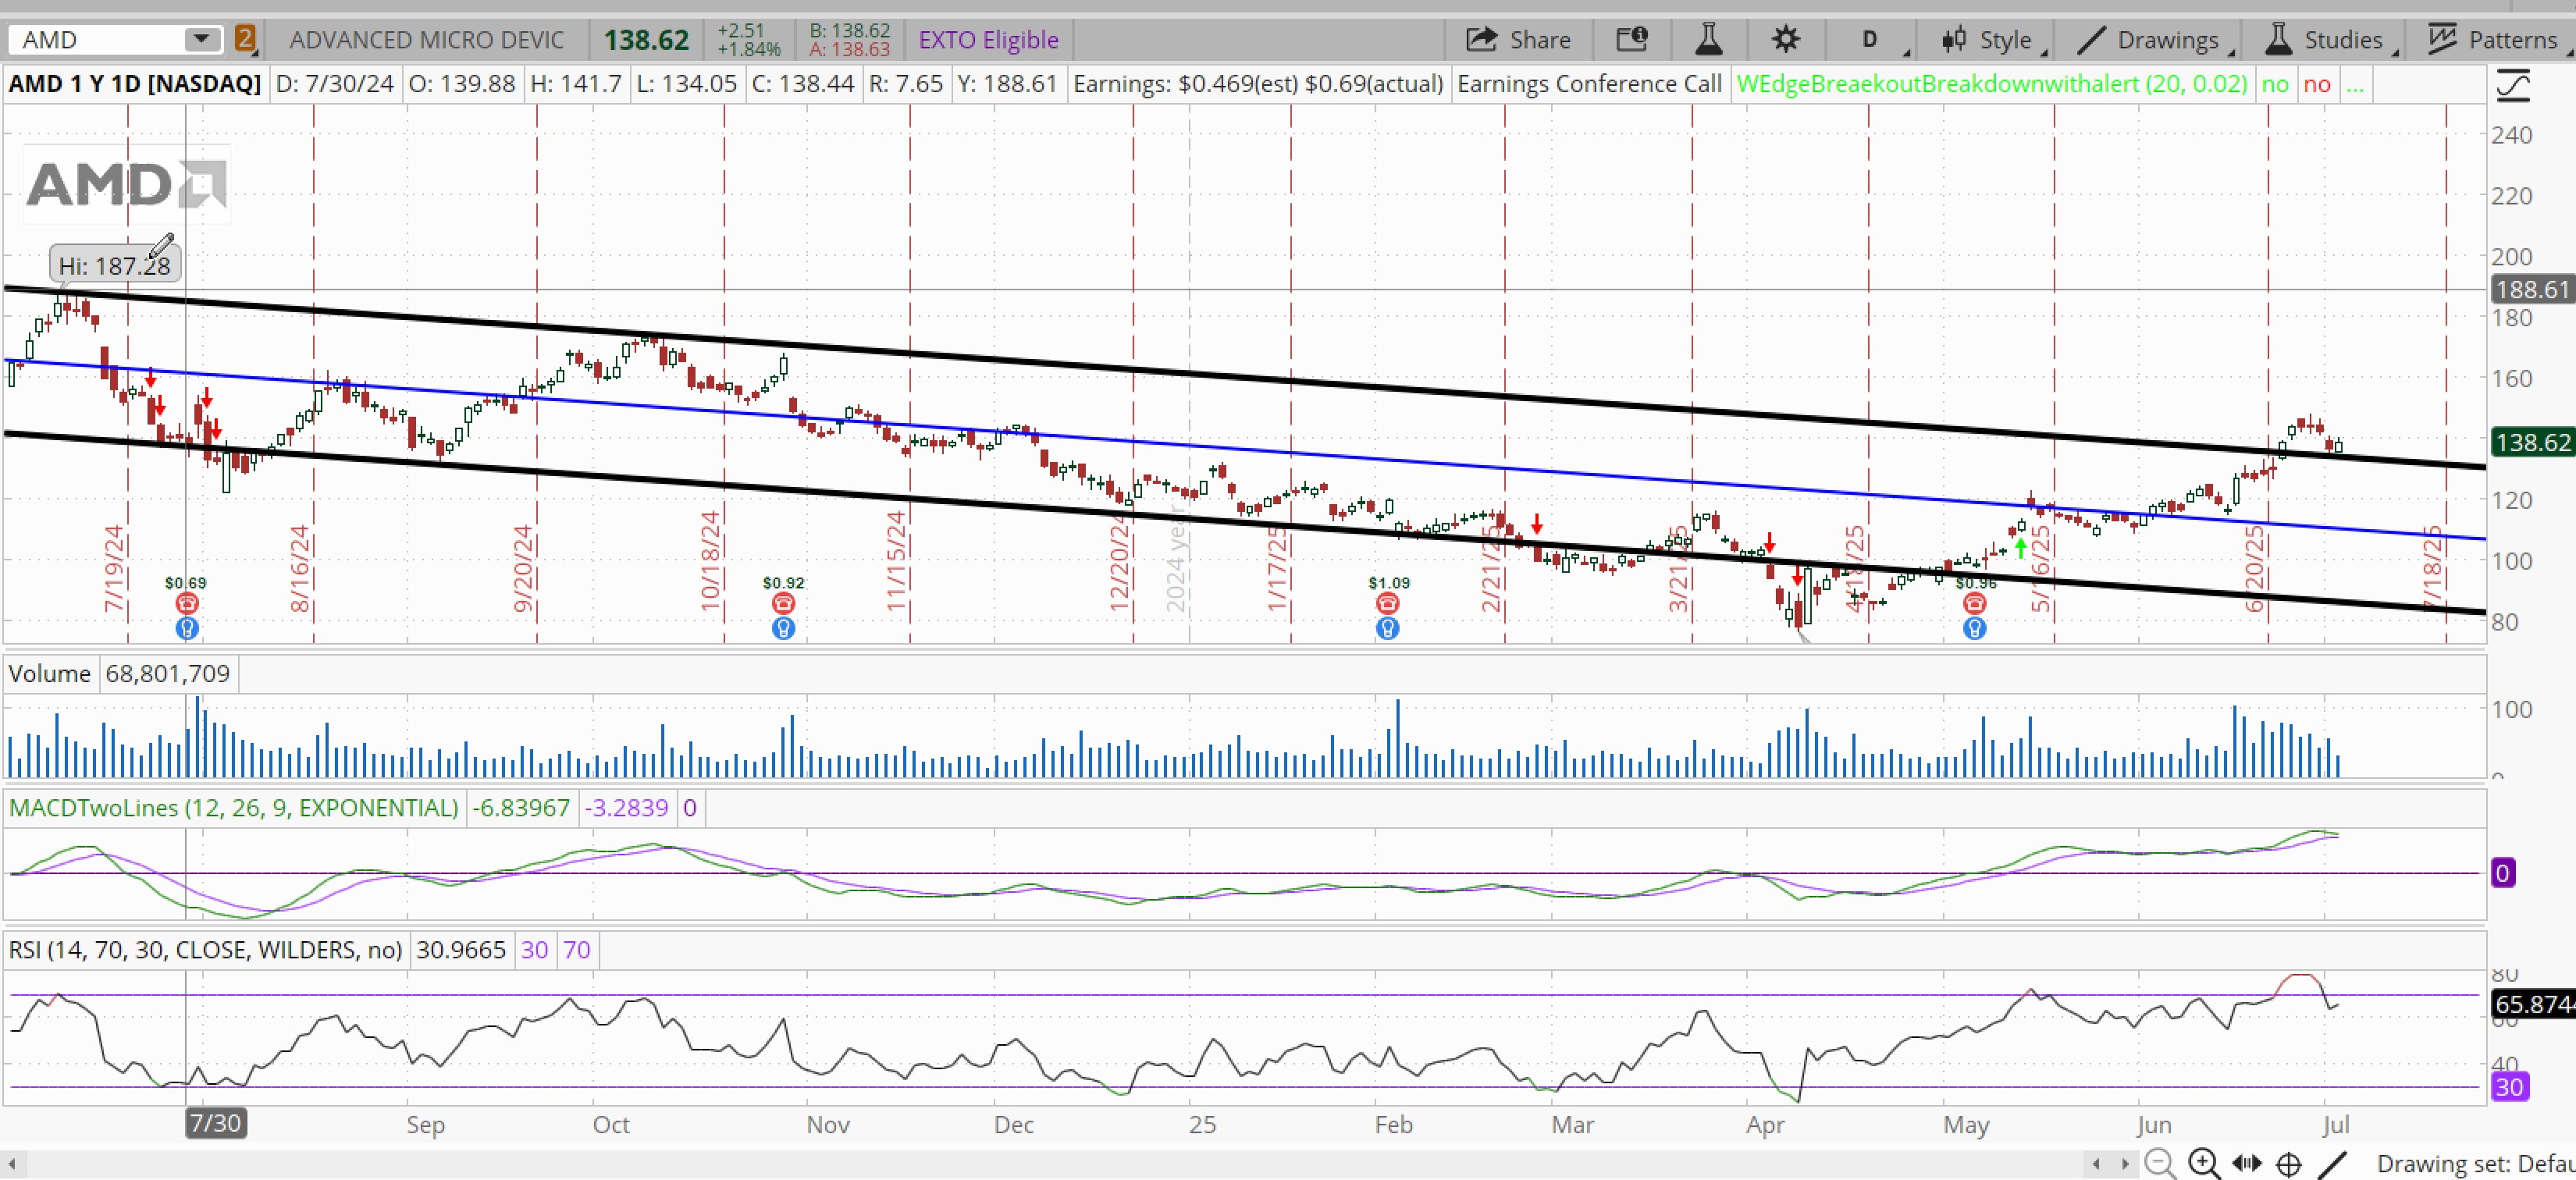Click the purple 30 RSI level axis label
This screenshot has height=1180, width=2576.
(2509, 1087)
